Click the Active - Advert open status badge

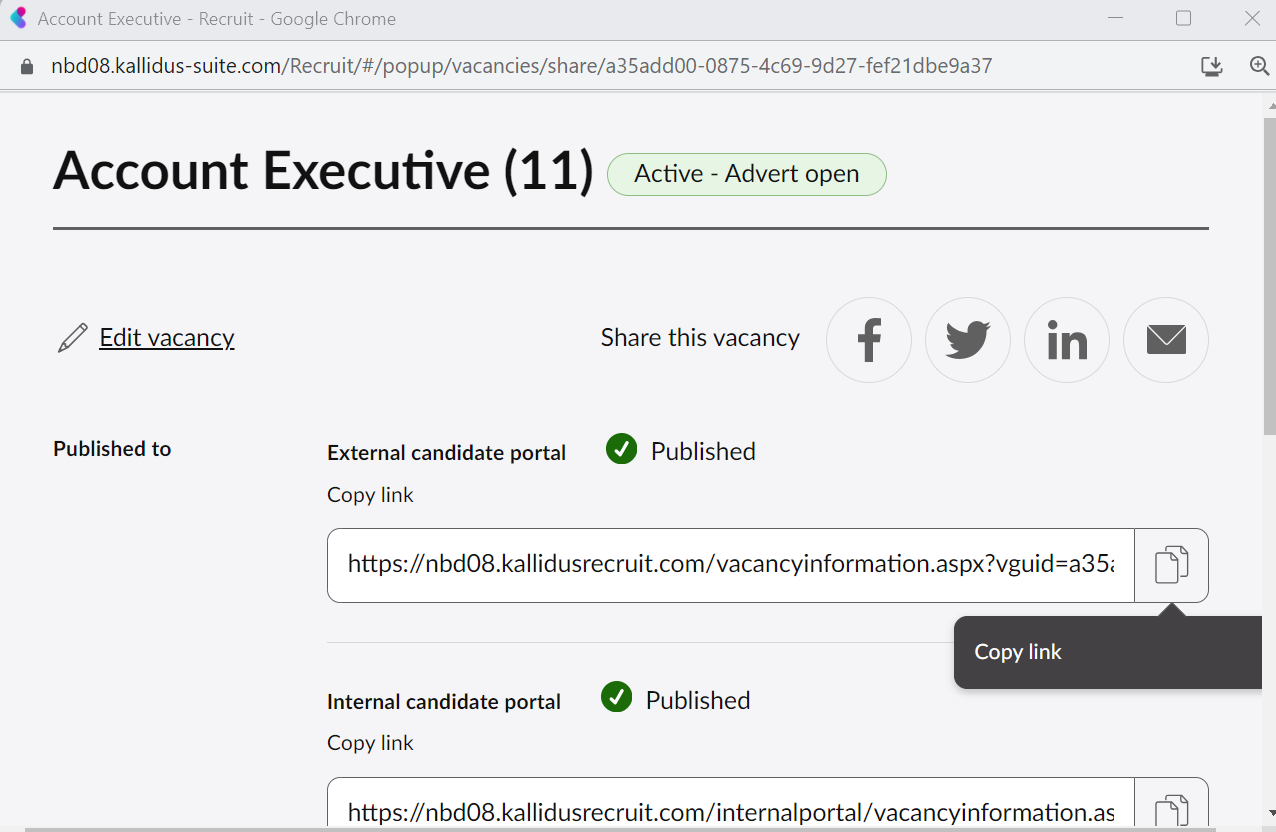(x=746, y=174)
